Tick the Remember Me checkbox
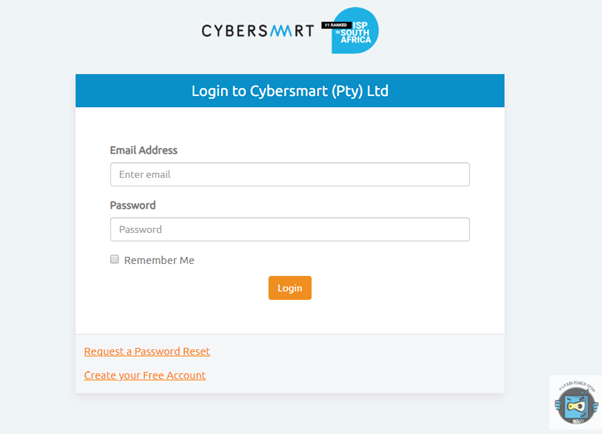602x434 pixels. pos(114,259)
